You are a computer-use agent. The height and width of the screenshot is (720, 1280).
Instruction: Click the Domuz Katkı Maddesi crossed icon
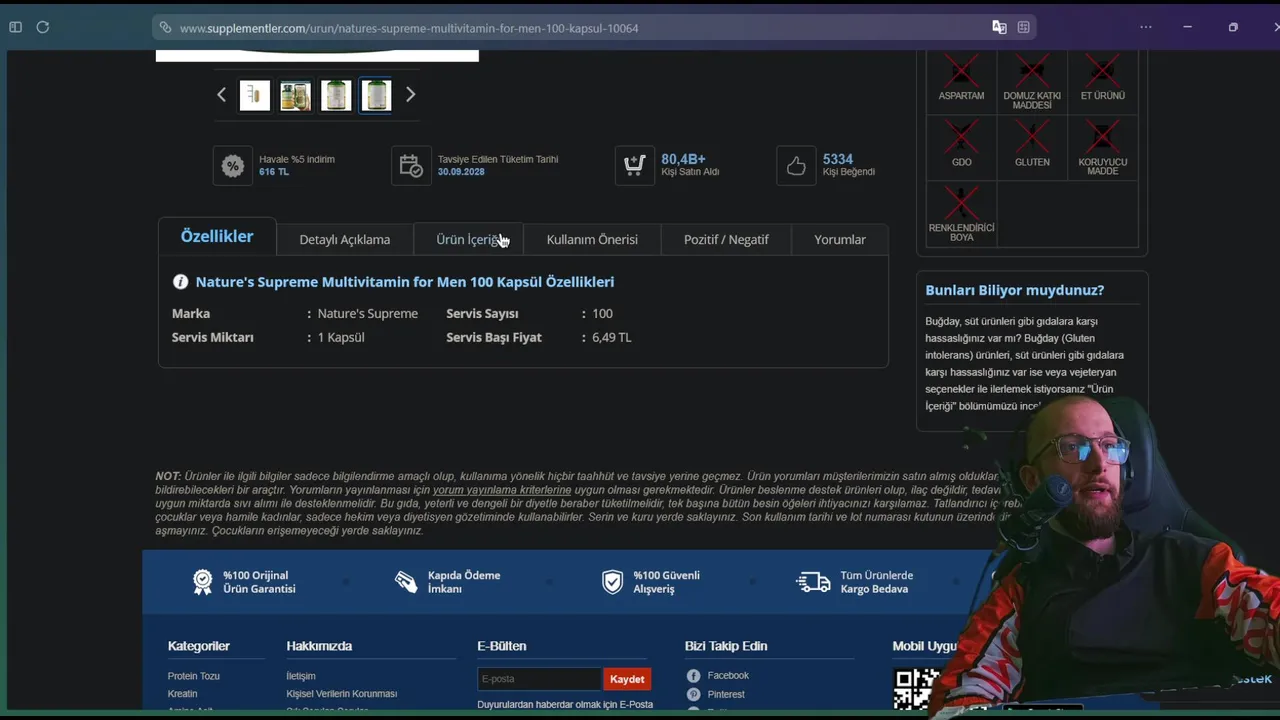click(1032, 70)
